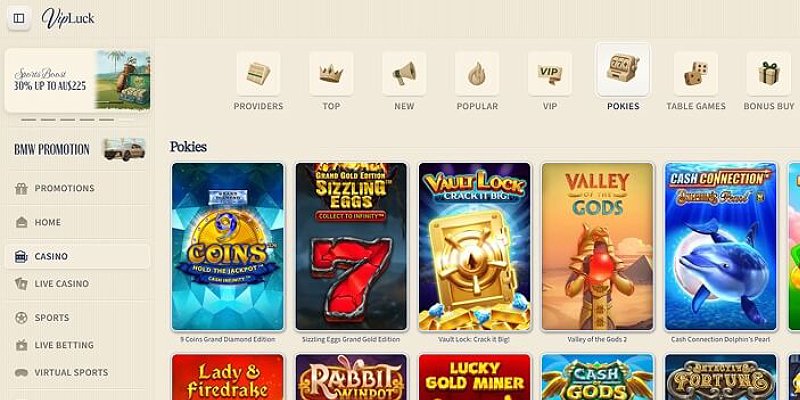The width and height of the screenshot is (800, 400).
Task: Open the VIP category icon
Action: pyautogui.click(x=549, y=73)
